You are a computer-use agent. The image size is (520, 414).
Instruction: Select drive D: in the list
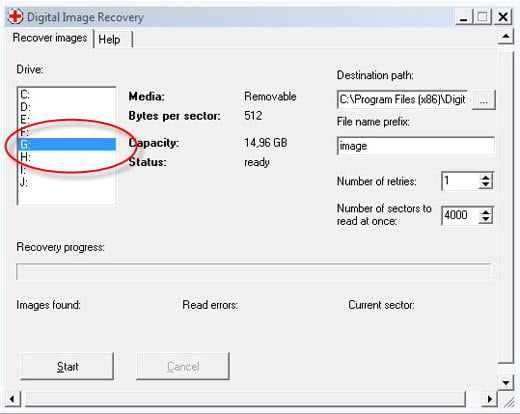coord(67,107)
